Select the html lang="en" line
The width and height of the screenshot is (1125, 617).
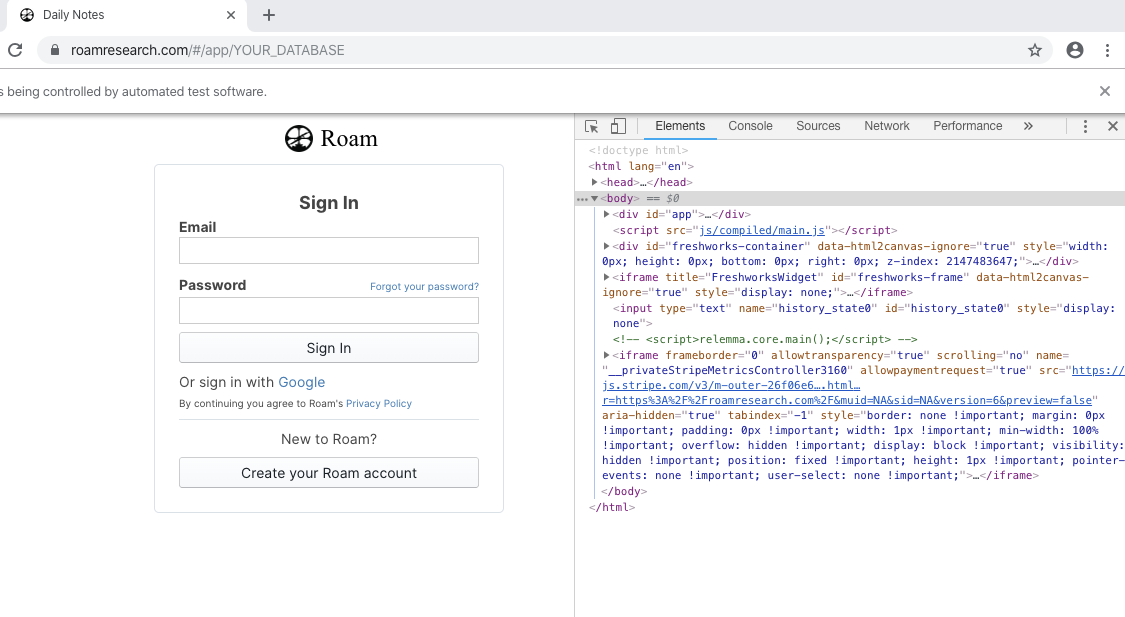pyautogui.click(x=641, y=166)
